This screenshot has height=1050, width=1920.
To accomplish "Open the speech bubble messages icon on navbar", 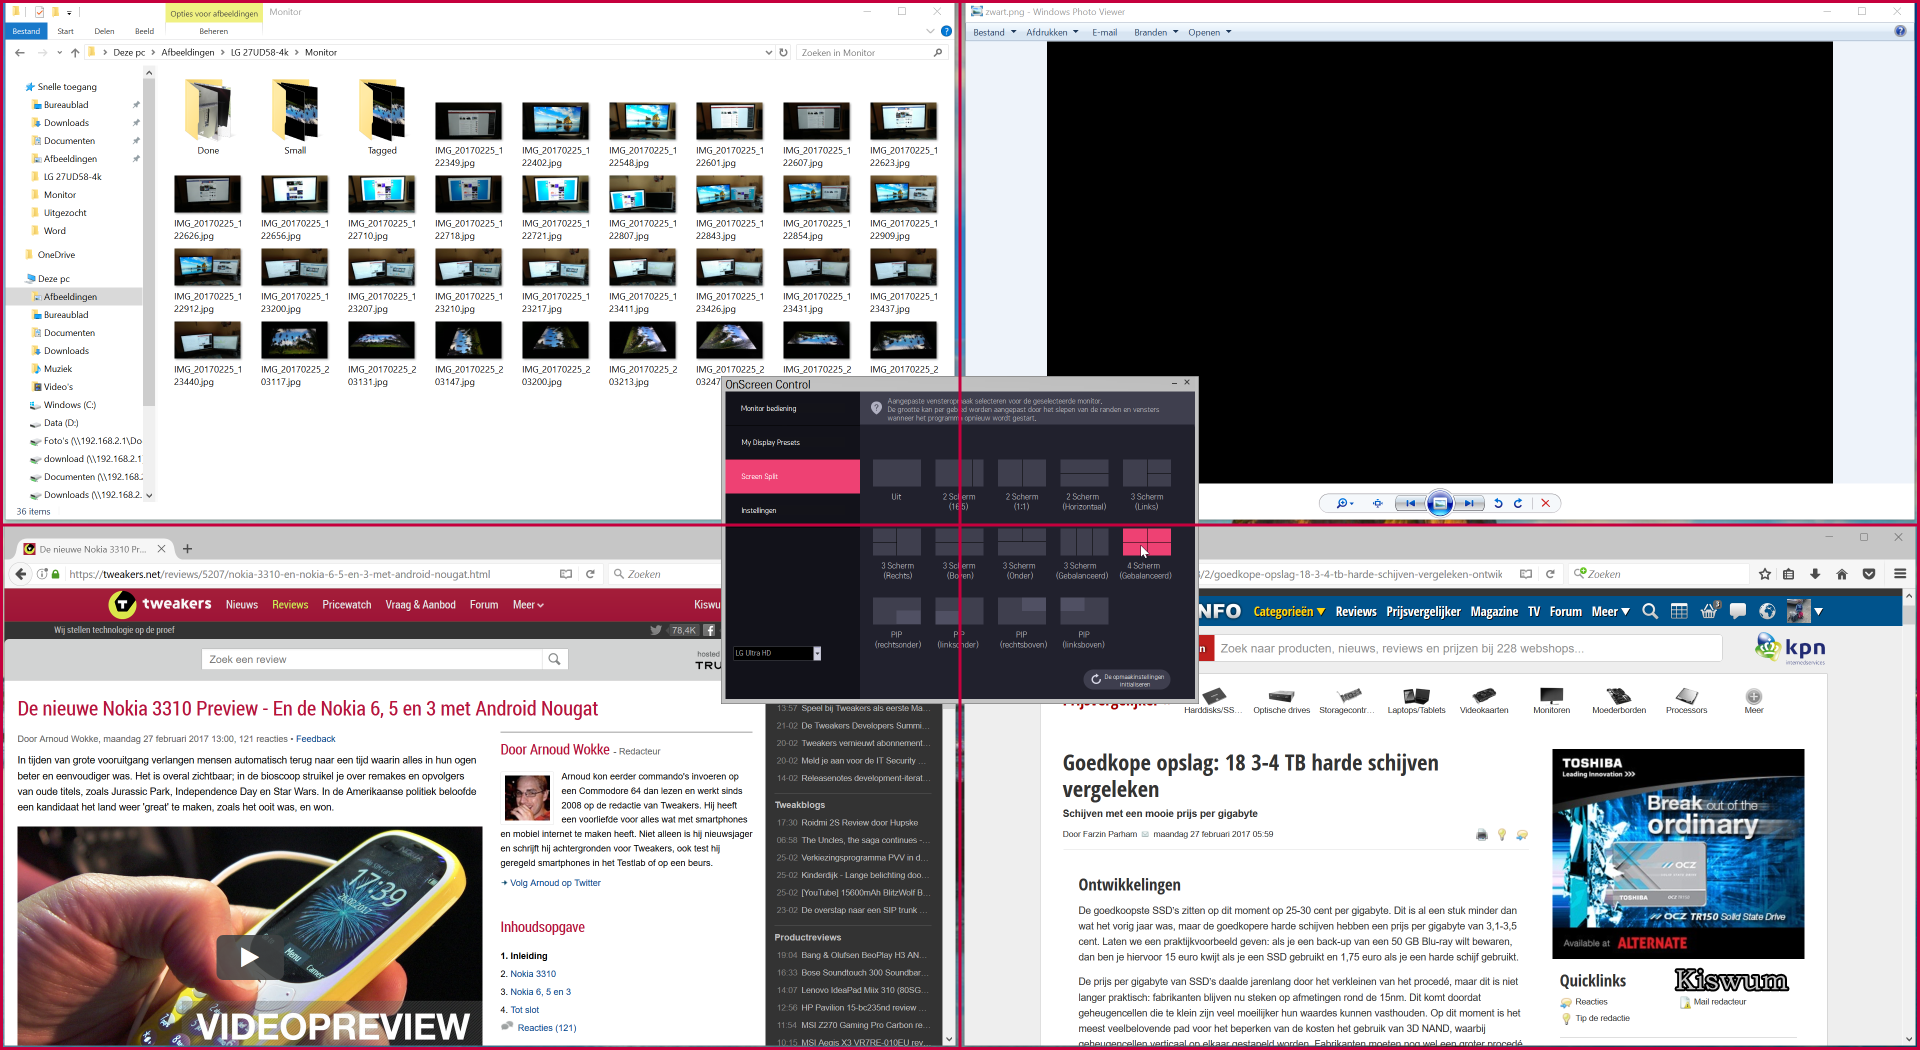I will 1738,611.
